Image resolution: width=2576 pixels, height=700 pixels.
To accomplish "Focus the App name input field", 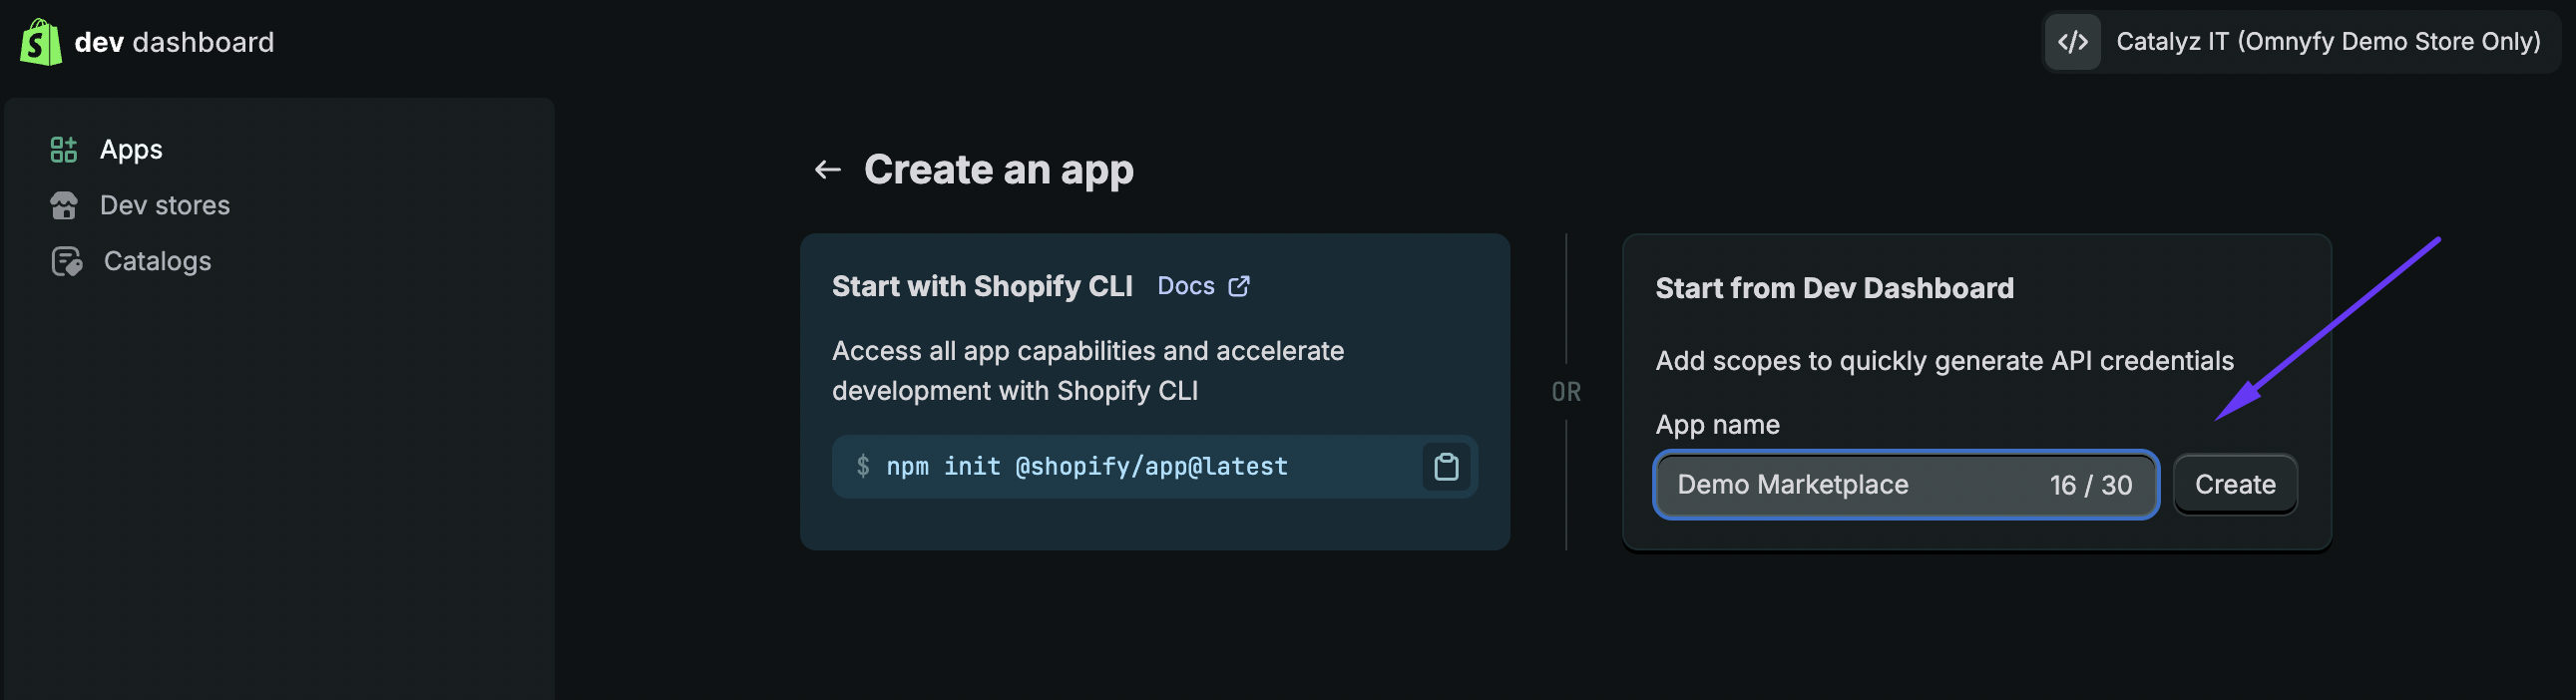I will click(x=1905, y=485).
